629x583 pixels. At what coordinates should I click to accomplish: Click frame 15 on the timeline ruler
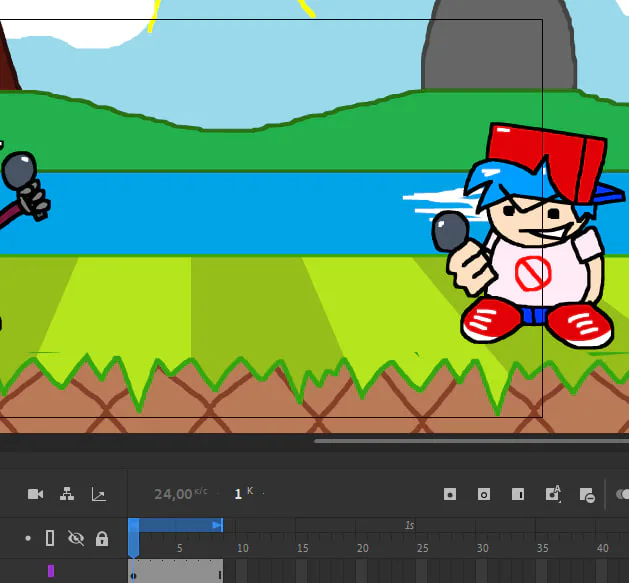302,548
